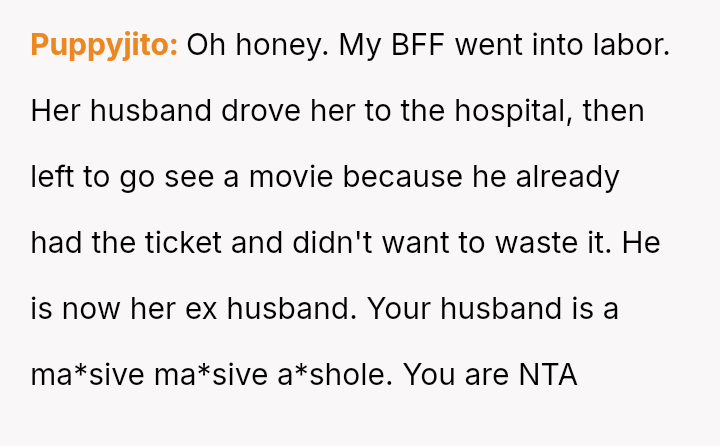This screenshot has height=446, width=720.
Task: Click the word "ticket"
Action: [x=184, y=243]
